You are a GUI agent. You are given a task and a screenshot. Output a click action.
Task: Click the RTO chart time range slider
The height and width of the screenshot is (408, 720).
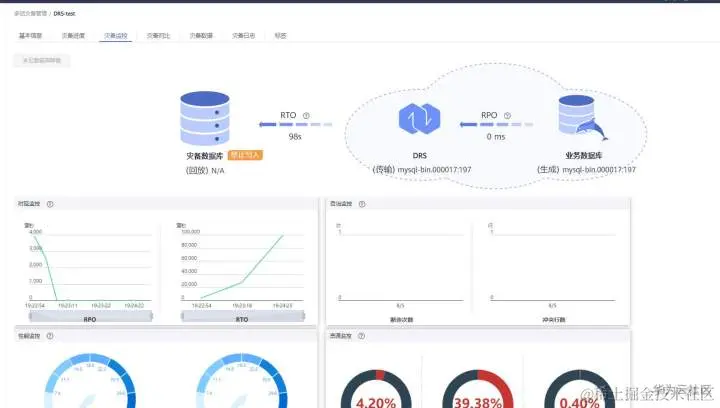243,316
